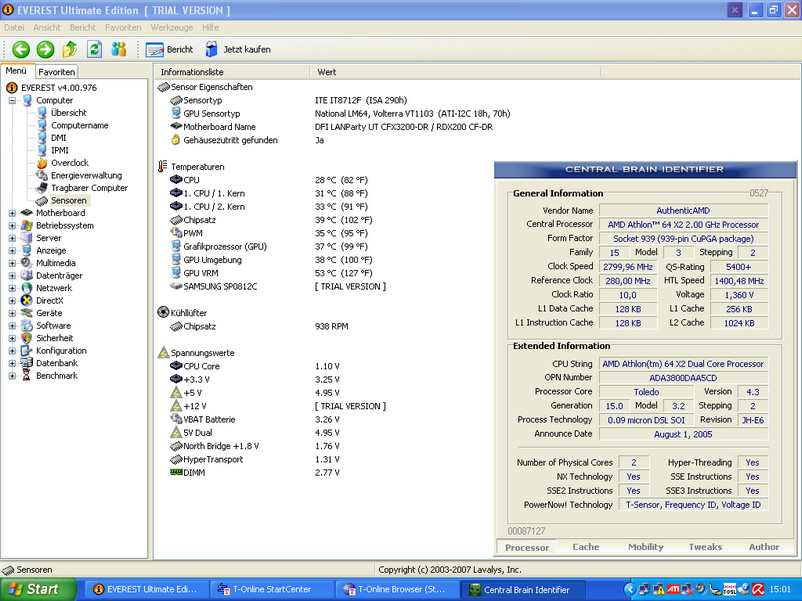Expand the Server tree node
This screenshot has height=601, width=802.
point(12,238)
